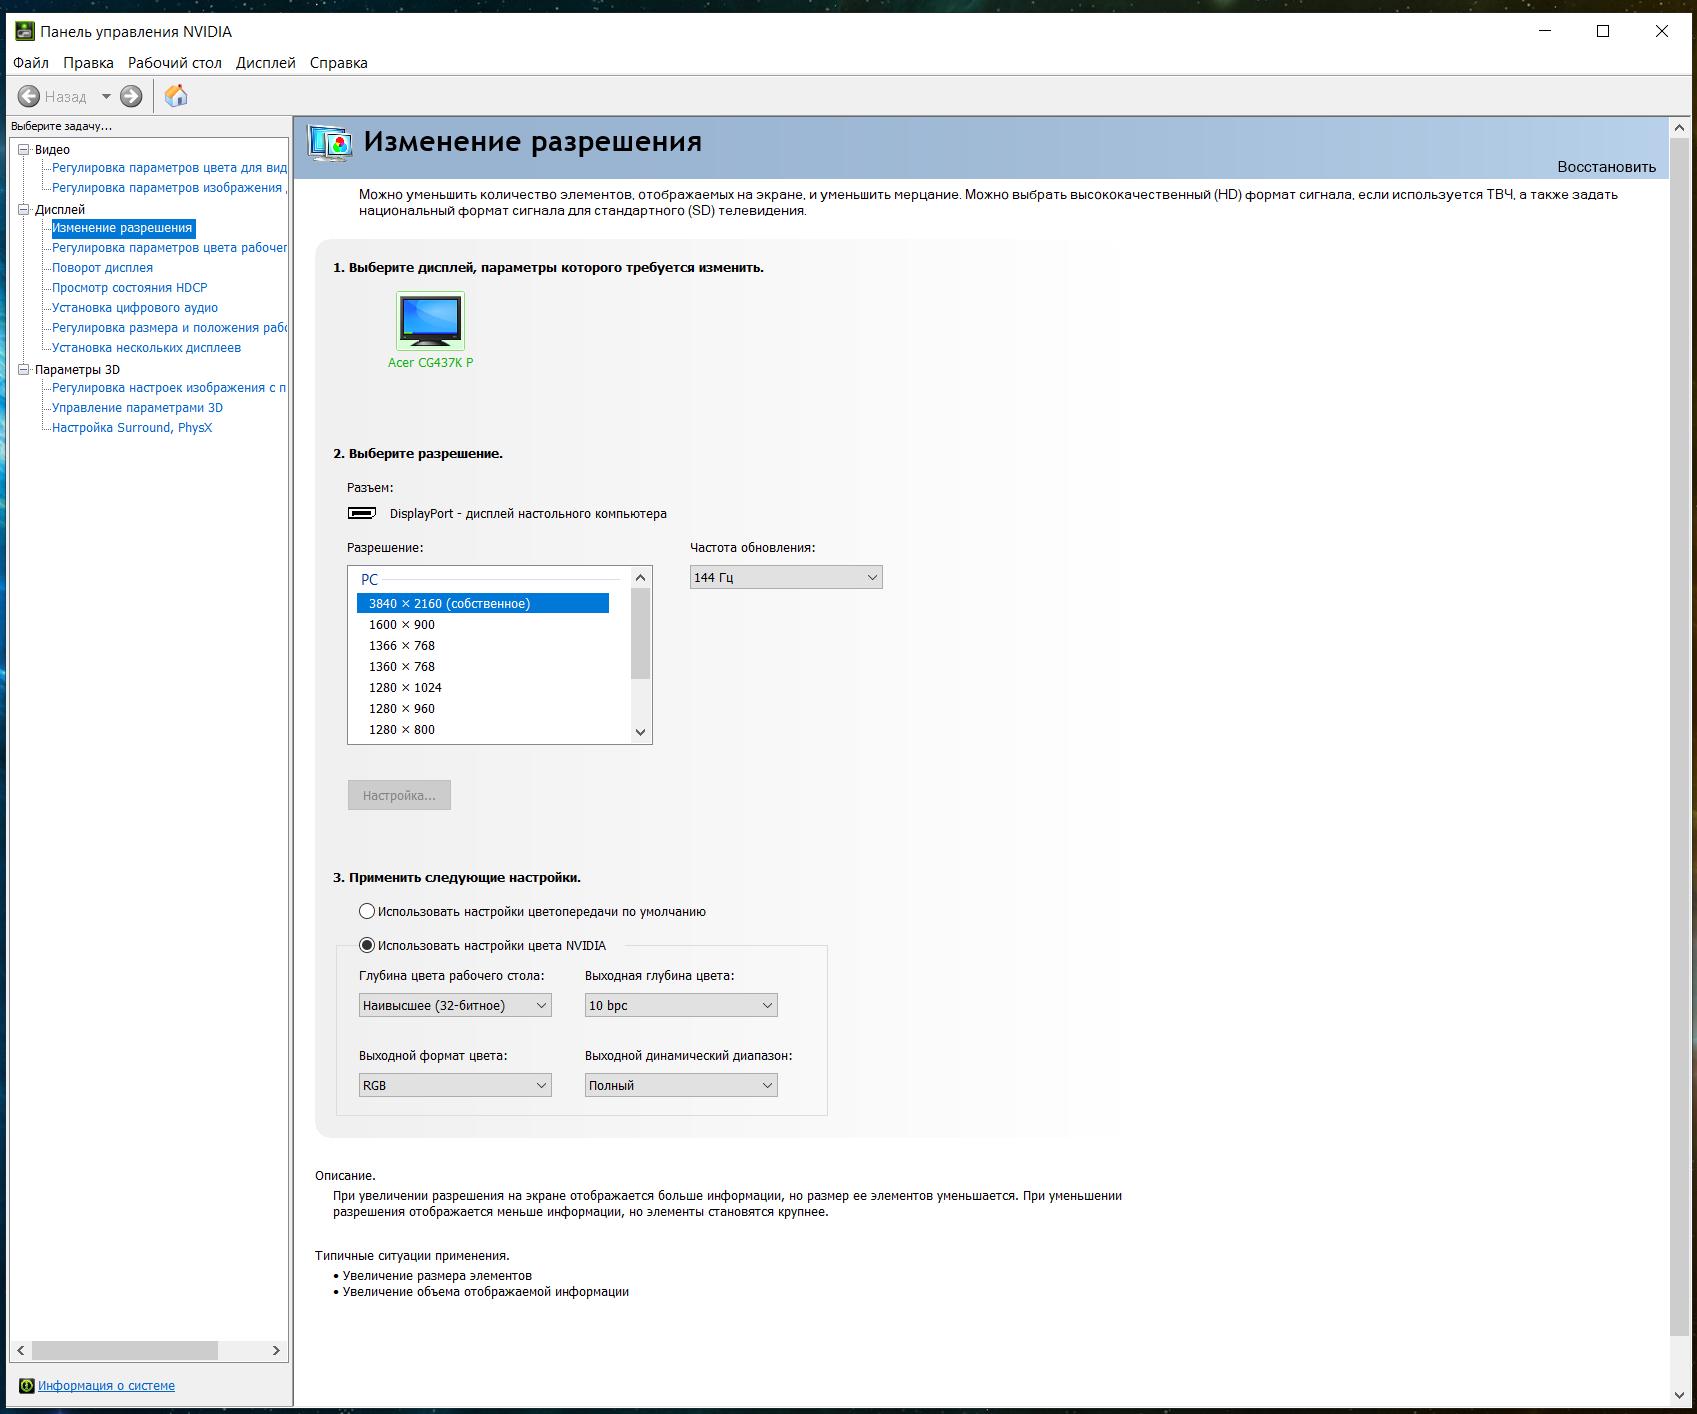Click resolution list scroll down arrow
Screen dimensions: 1697x1414
(x=641, y=732)
